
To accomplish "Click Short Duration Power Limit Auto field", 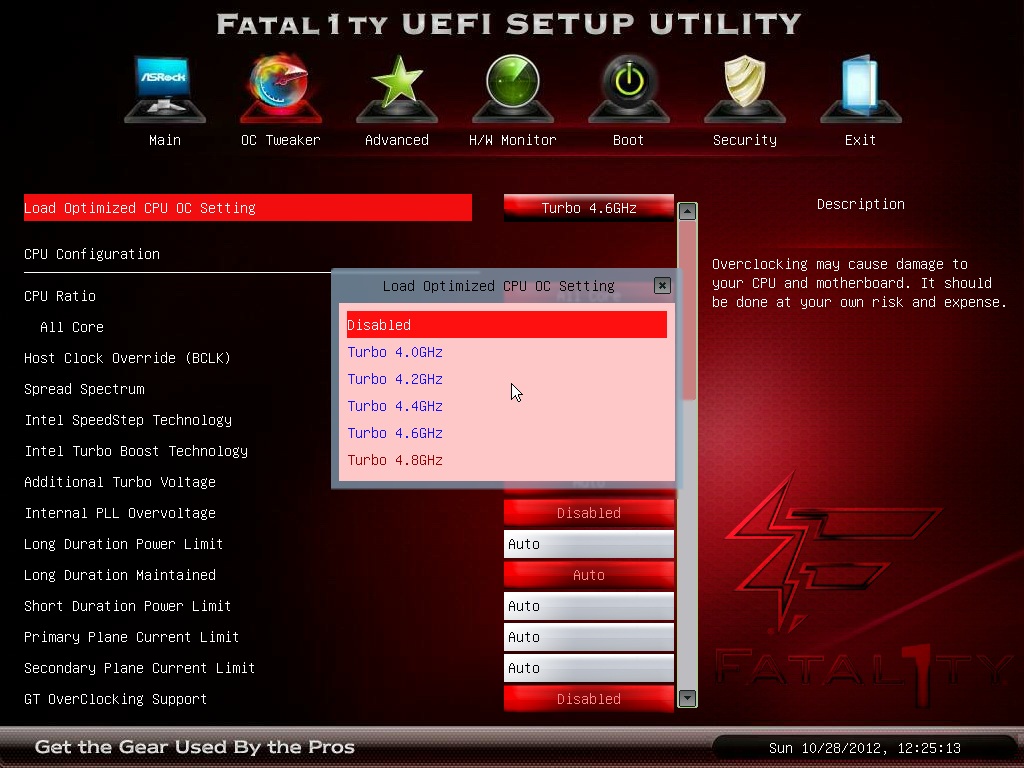I will (x=588, y=606).
